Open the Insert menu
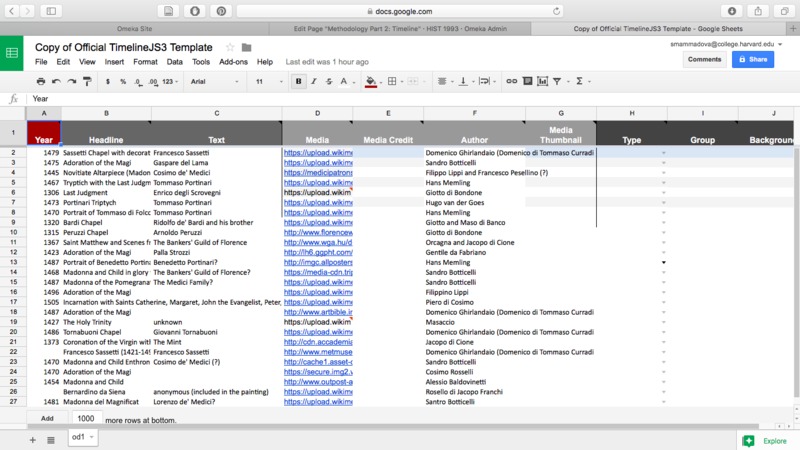Viewport: 800px width, 450px height. [x=114, y=62]
